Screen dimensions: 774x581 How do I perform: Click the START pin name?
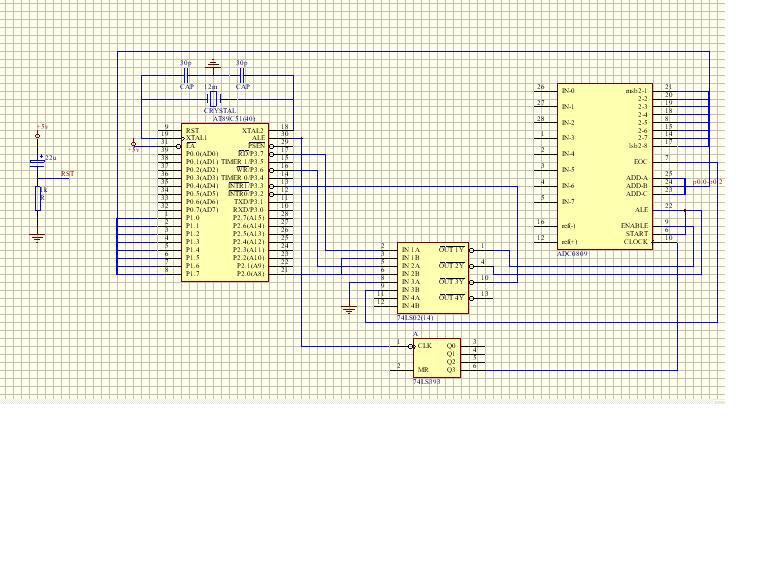pos(637,233)
